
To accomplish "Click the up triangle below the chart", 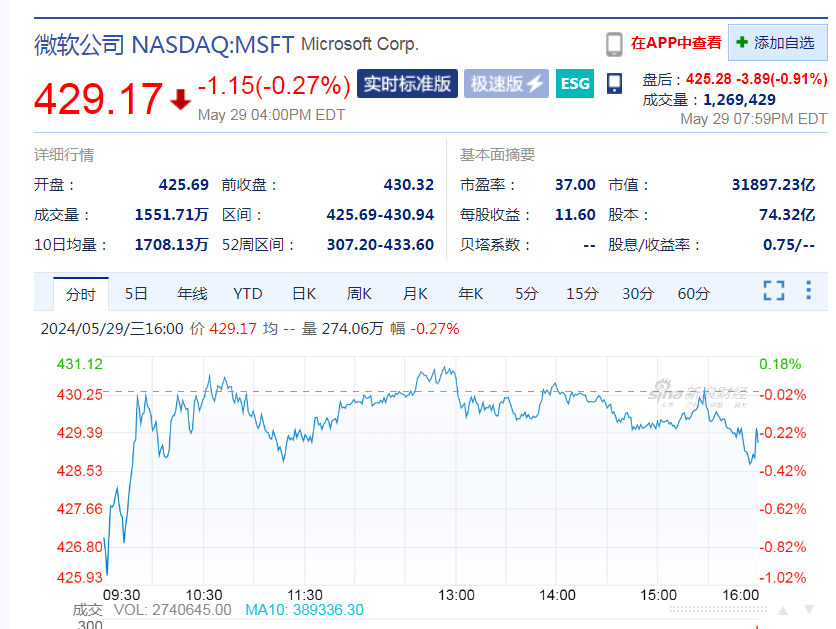I will (783, 610).
